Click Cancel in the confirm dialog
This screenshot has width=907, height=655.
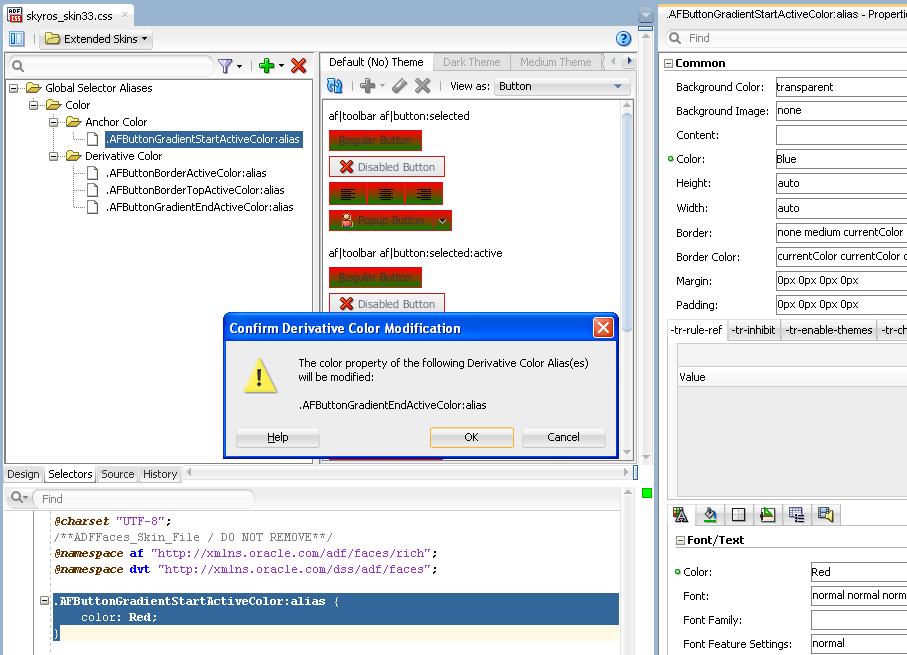[x=563, y=437]
